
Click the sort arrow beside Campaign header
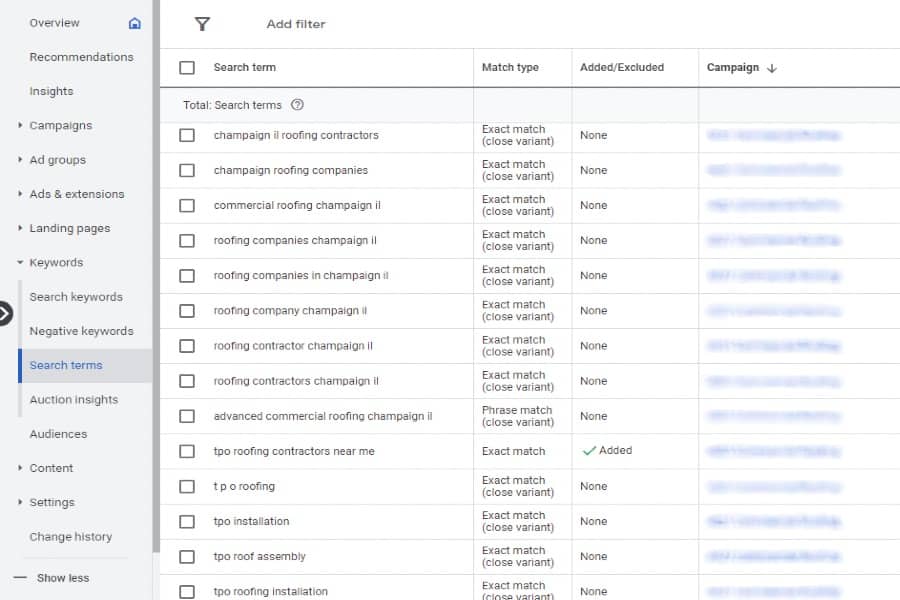pyautogui.click(x=771, y=68)
